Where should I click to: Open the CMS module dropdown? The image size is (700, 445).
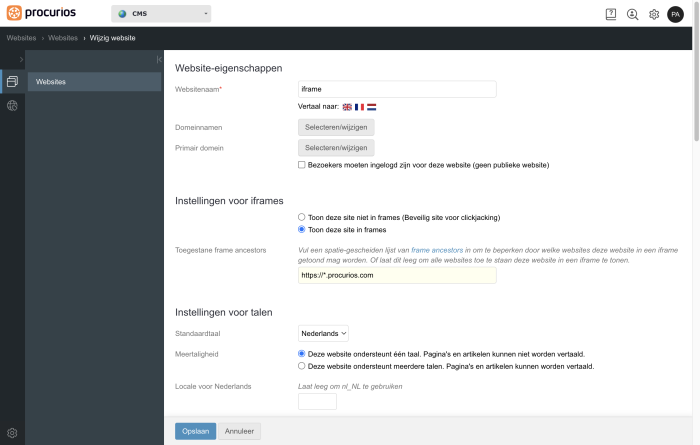coord(161,14)
